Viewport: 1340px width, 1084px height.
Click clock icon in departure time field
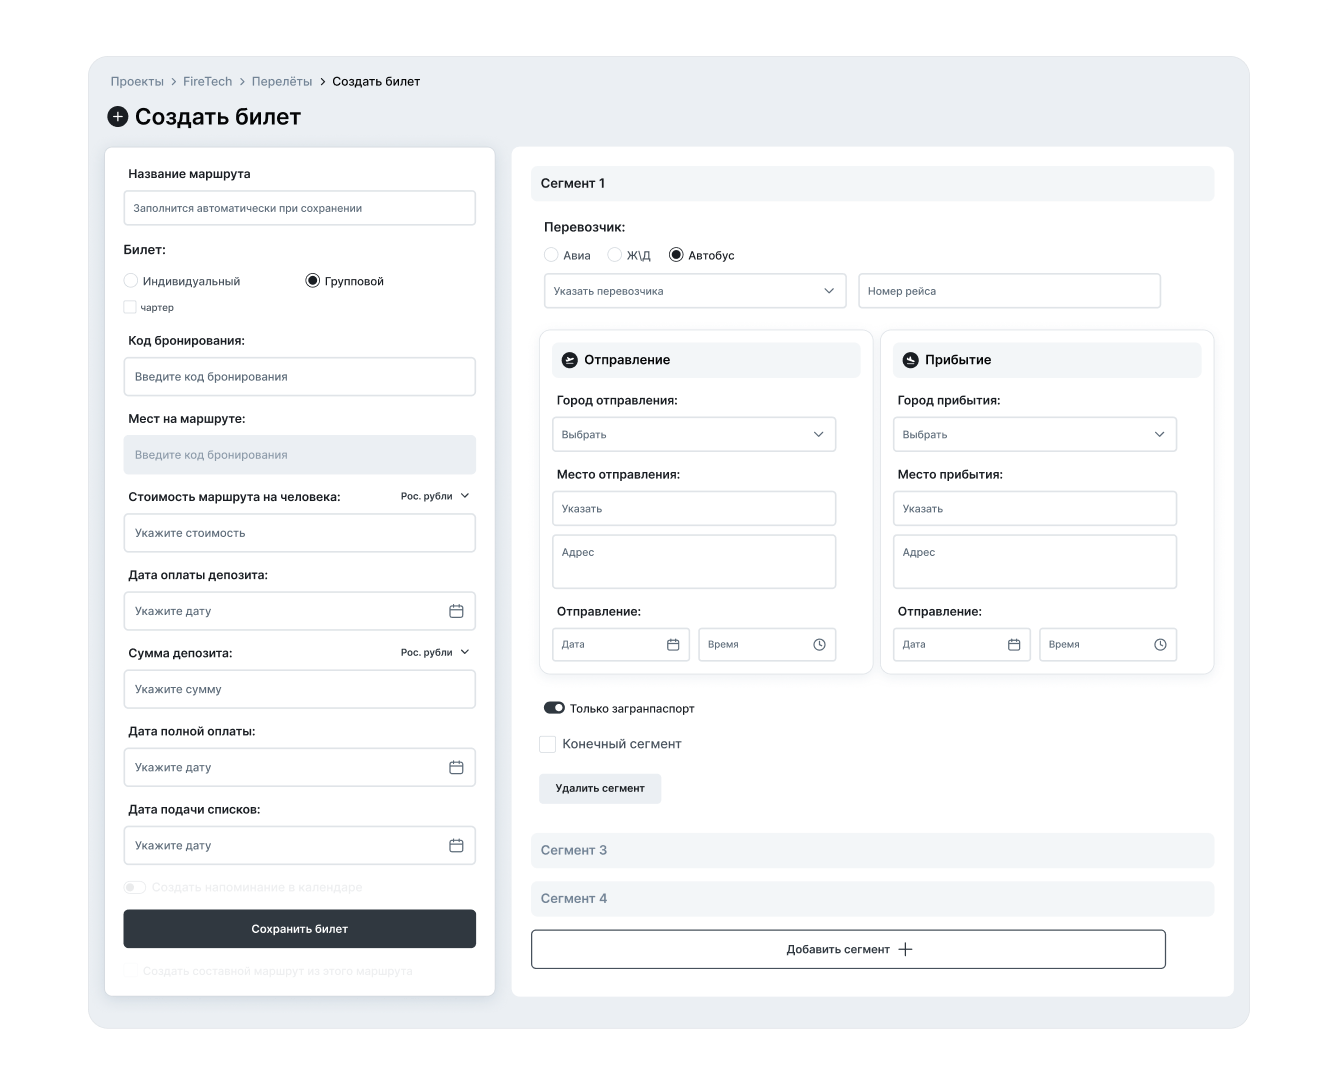click(x=819, y=645)
